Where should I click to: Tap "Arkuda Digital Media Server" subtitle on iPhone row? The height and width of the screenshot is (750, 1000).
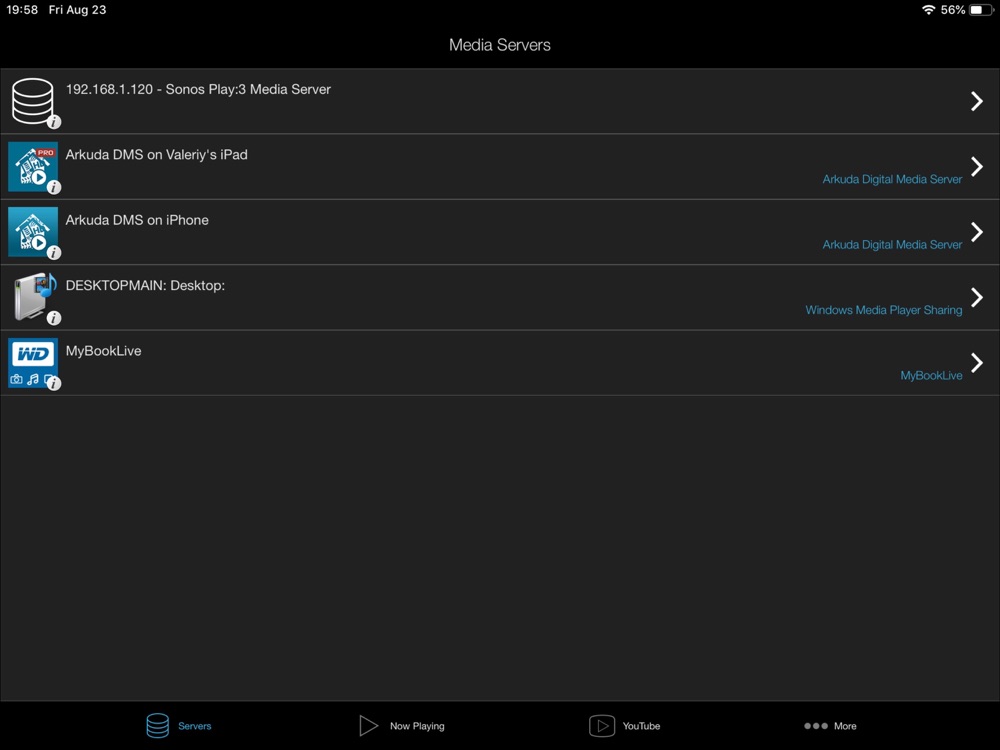pyautogui.click(x=892, y=245)
